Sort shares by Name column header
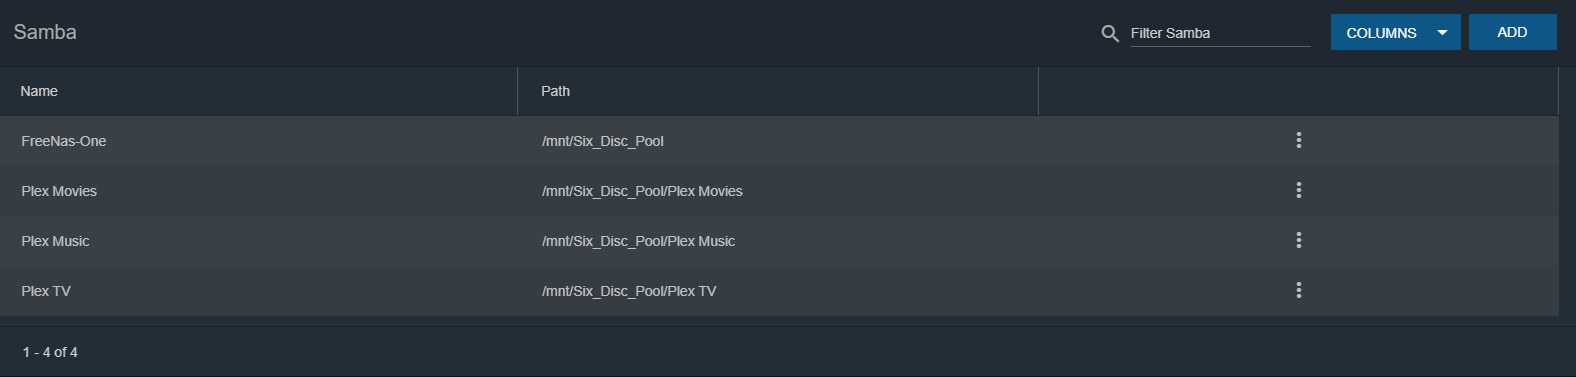 [39, 91]
